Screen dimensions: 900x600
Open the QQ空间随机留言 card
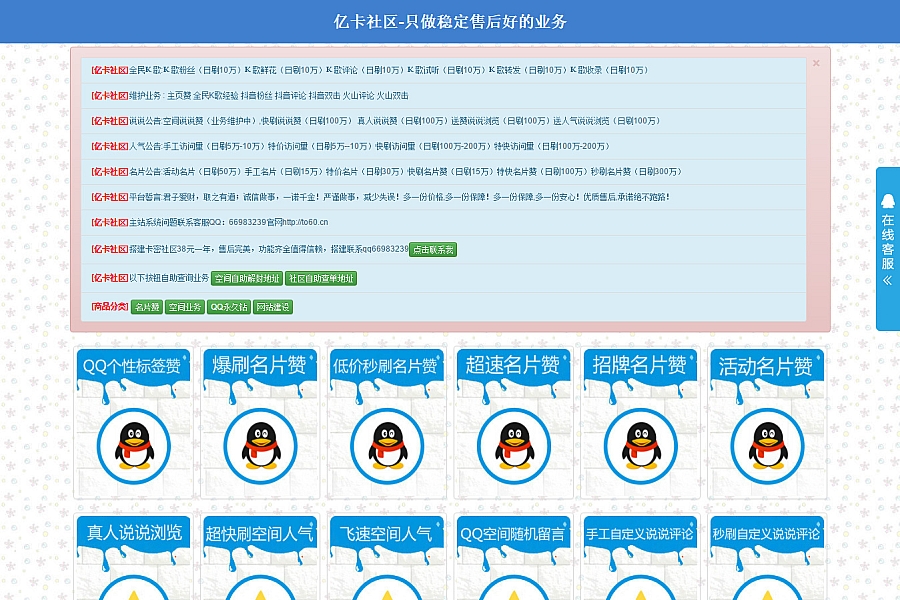click(x=514, y=557)
